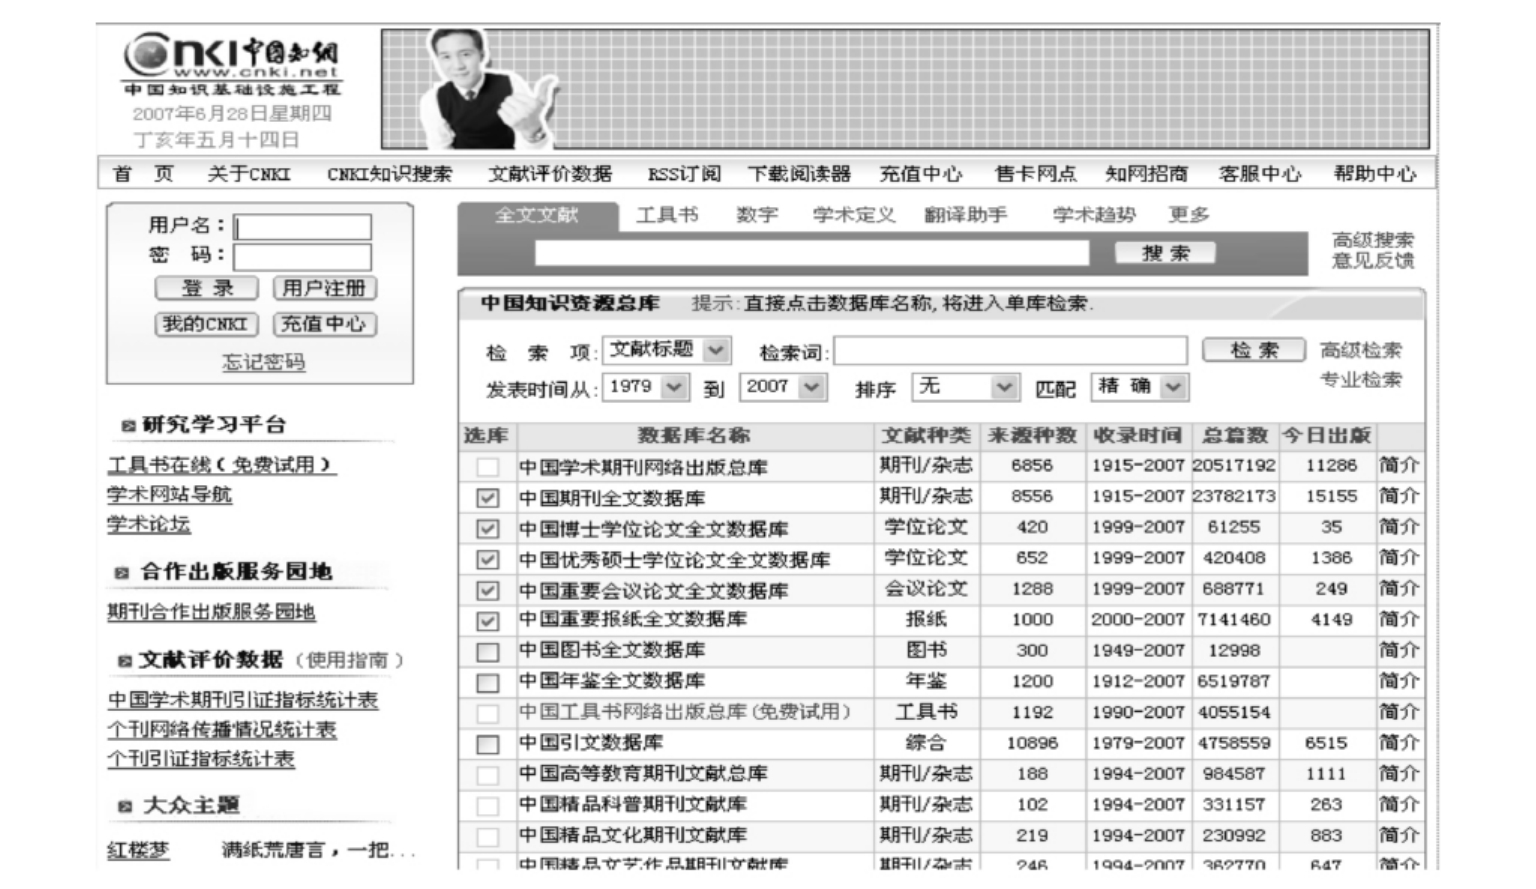This screenshot has height=889, width=1536.
Task: Open the 排序 sort dropdown
Action: (x=965, y=387)
